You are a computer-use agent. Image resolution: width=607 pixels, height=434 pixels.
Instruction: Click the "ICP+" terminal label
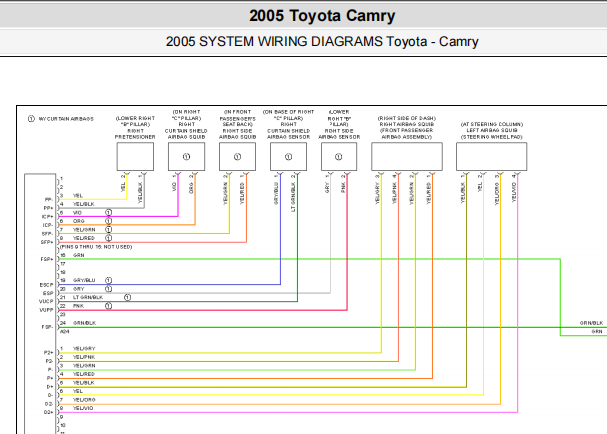[x=47, y=217]
